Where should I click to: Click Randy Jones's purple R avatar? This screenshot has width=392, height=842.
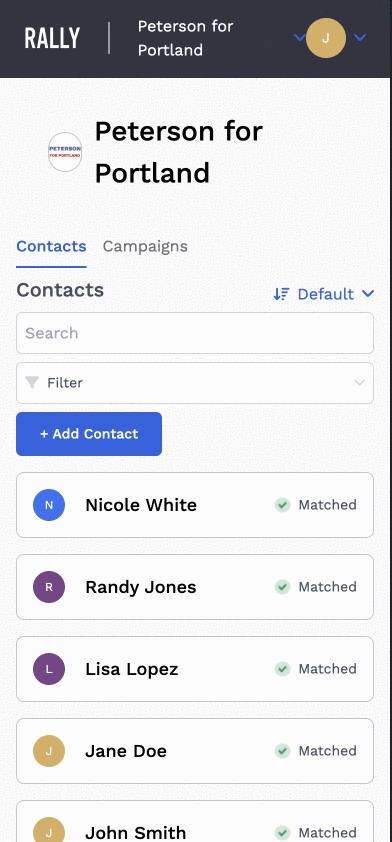click(49, 587)
